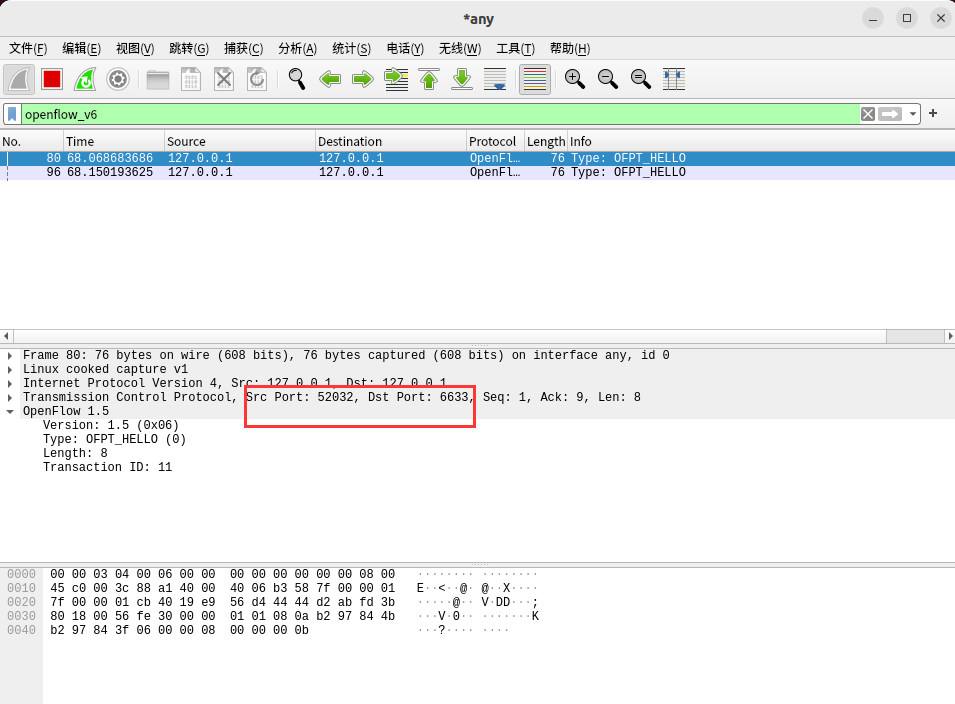Screen dimensions: 955x704
Task: Add a filter button with plus
Action: [933, 113]
